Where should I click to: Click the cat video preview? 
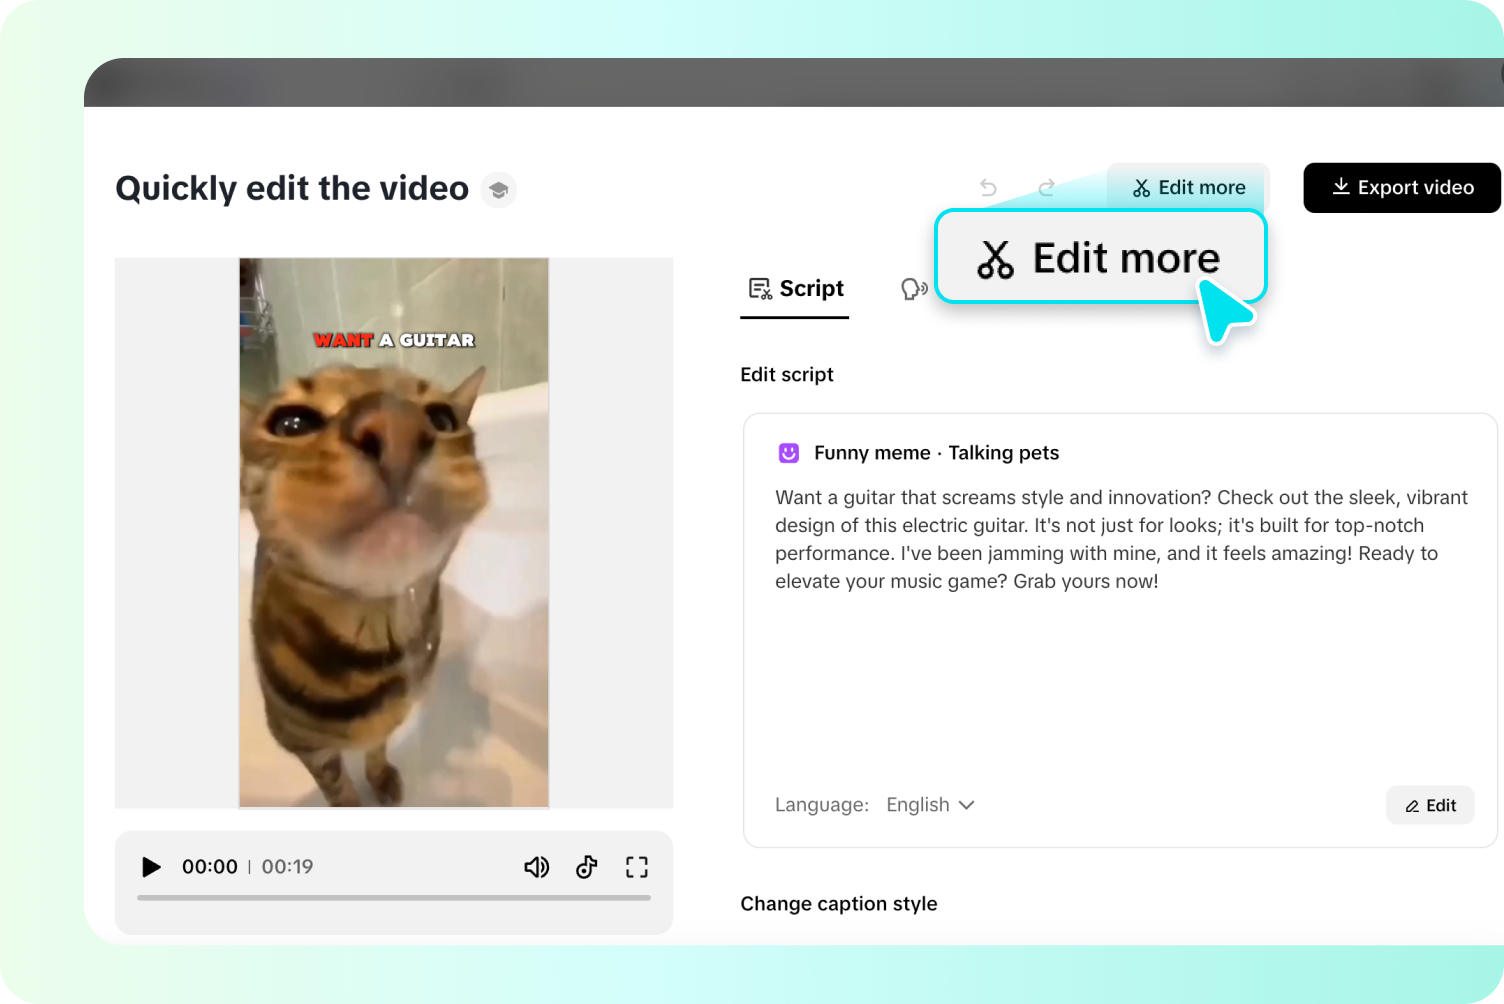[x=393, y=530]
